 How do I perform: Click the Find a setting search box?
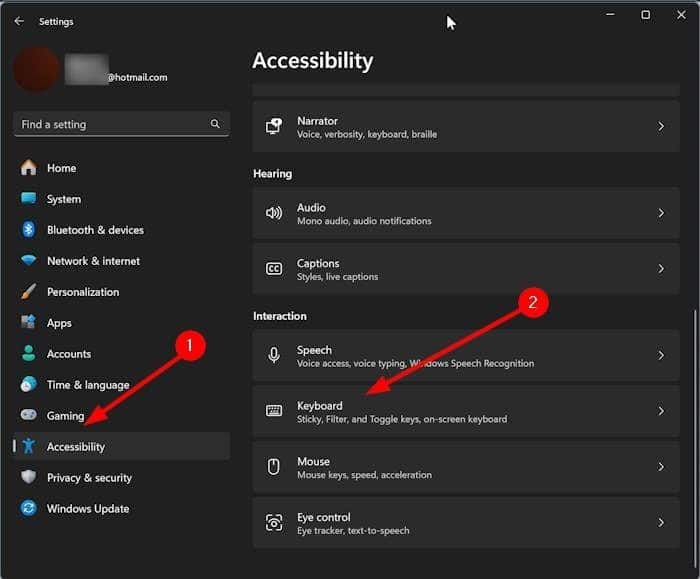pyautogui.click(x=121, y=124)
